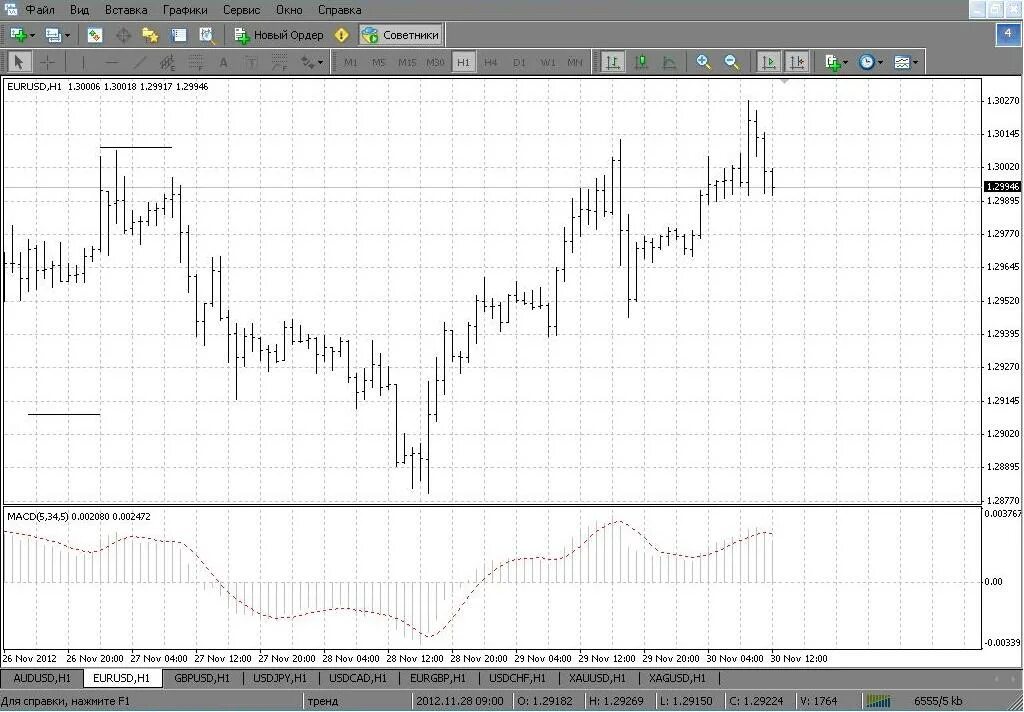Select the Equidistant Channel tool
Screen dimensions: 1024x712
(168, 63)
